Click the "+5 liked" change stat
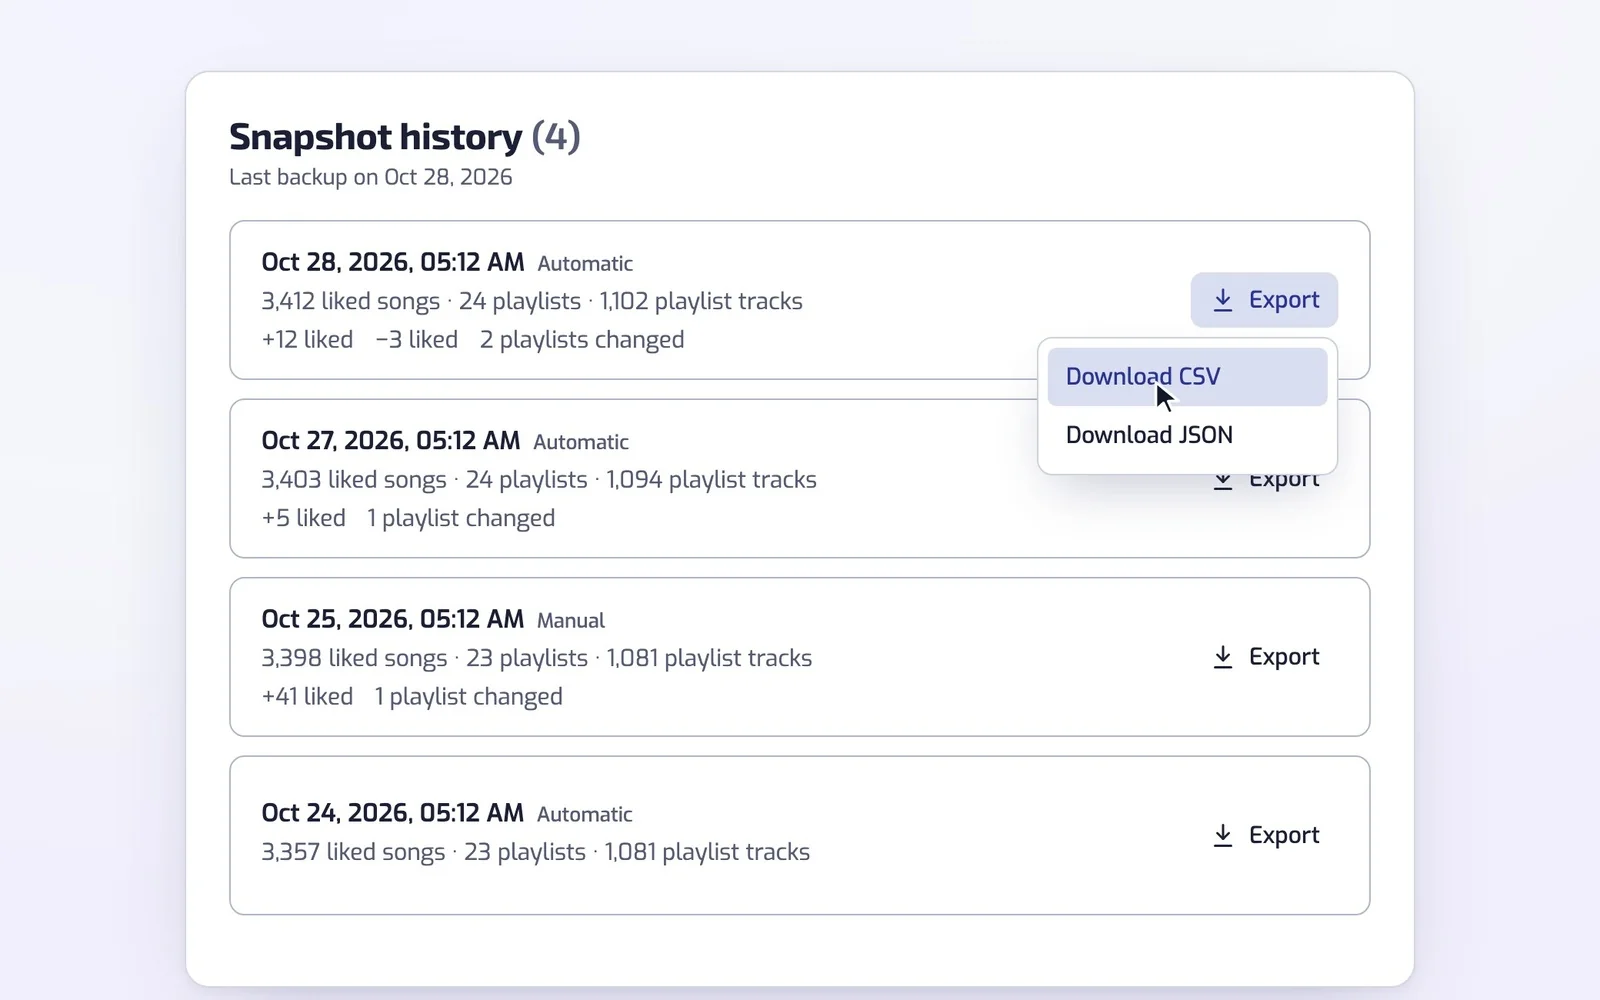This screenshot has height=1000, width=1600. click(304, 518)
